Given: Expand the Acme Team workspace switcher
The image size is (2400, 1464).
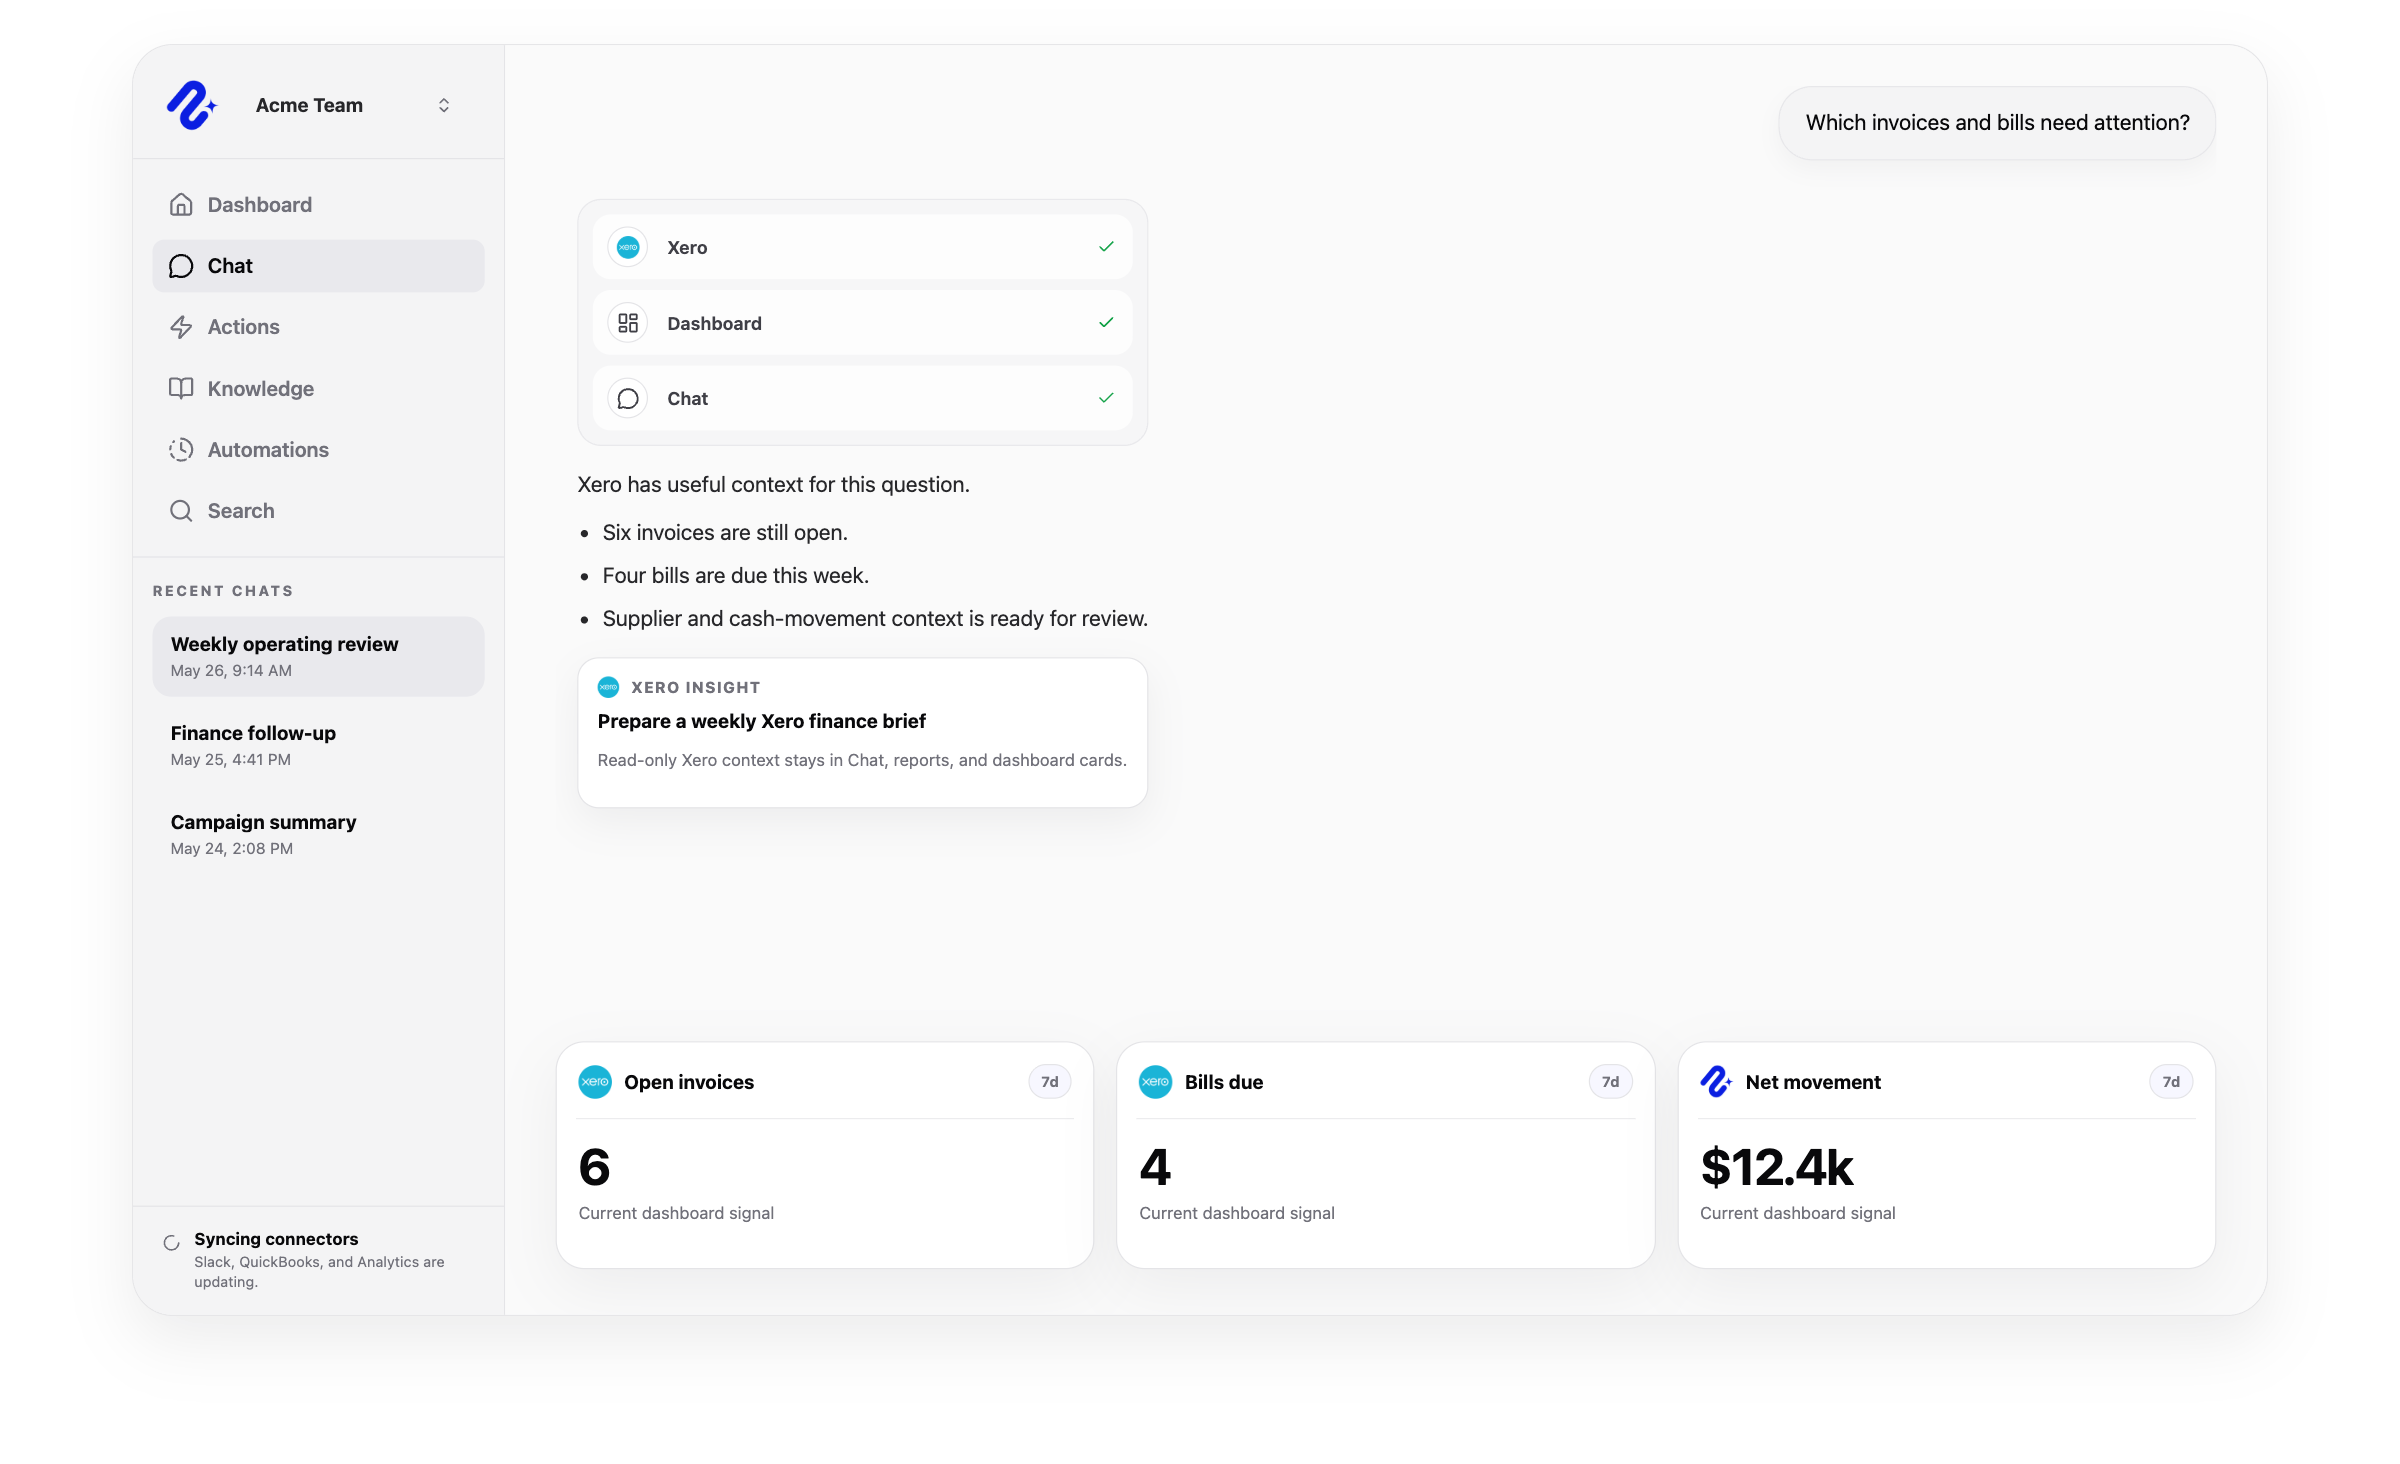Looking at the screenshot, I should click(x=444, y=105).
